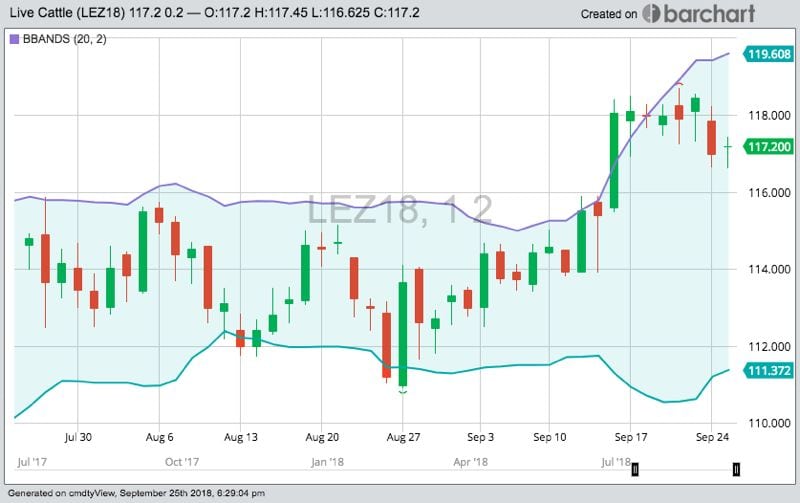Click Jan '18 on the range navigator

click(327, 462)
